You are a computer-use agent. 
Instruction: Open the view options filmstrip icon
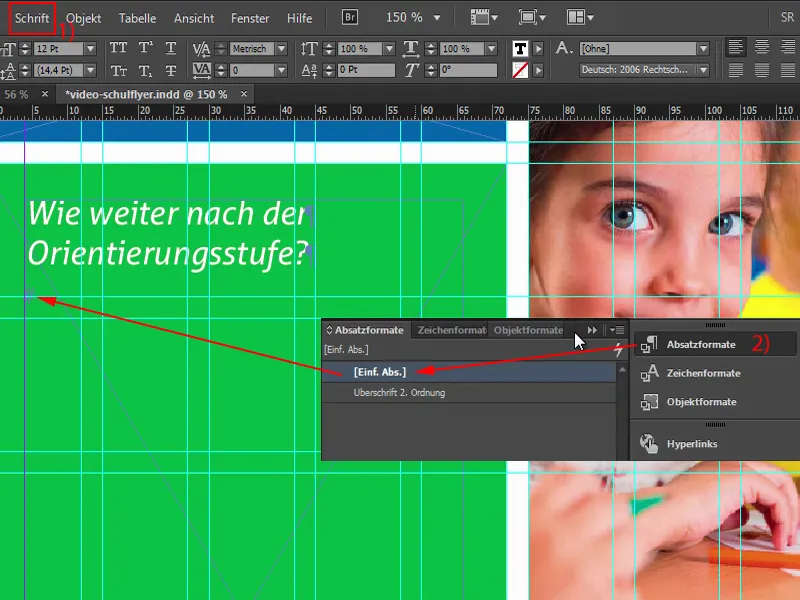tap(484, 18)
